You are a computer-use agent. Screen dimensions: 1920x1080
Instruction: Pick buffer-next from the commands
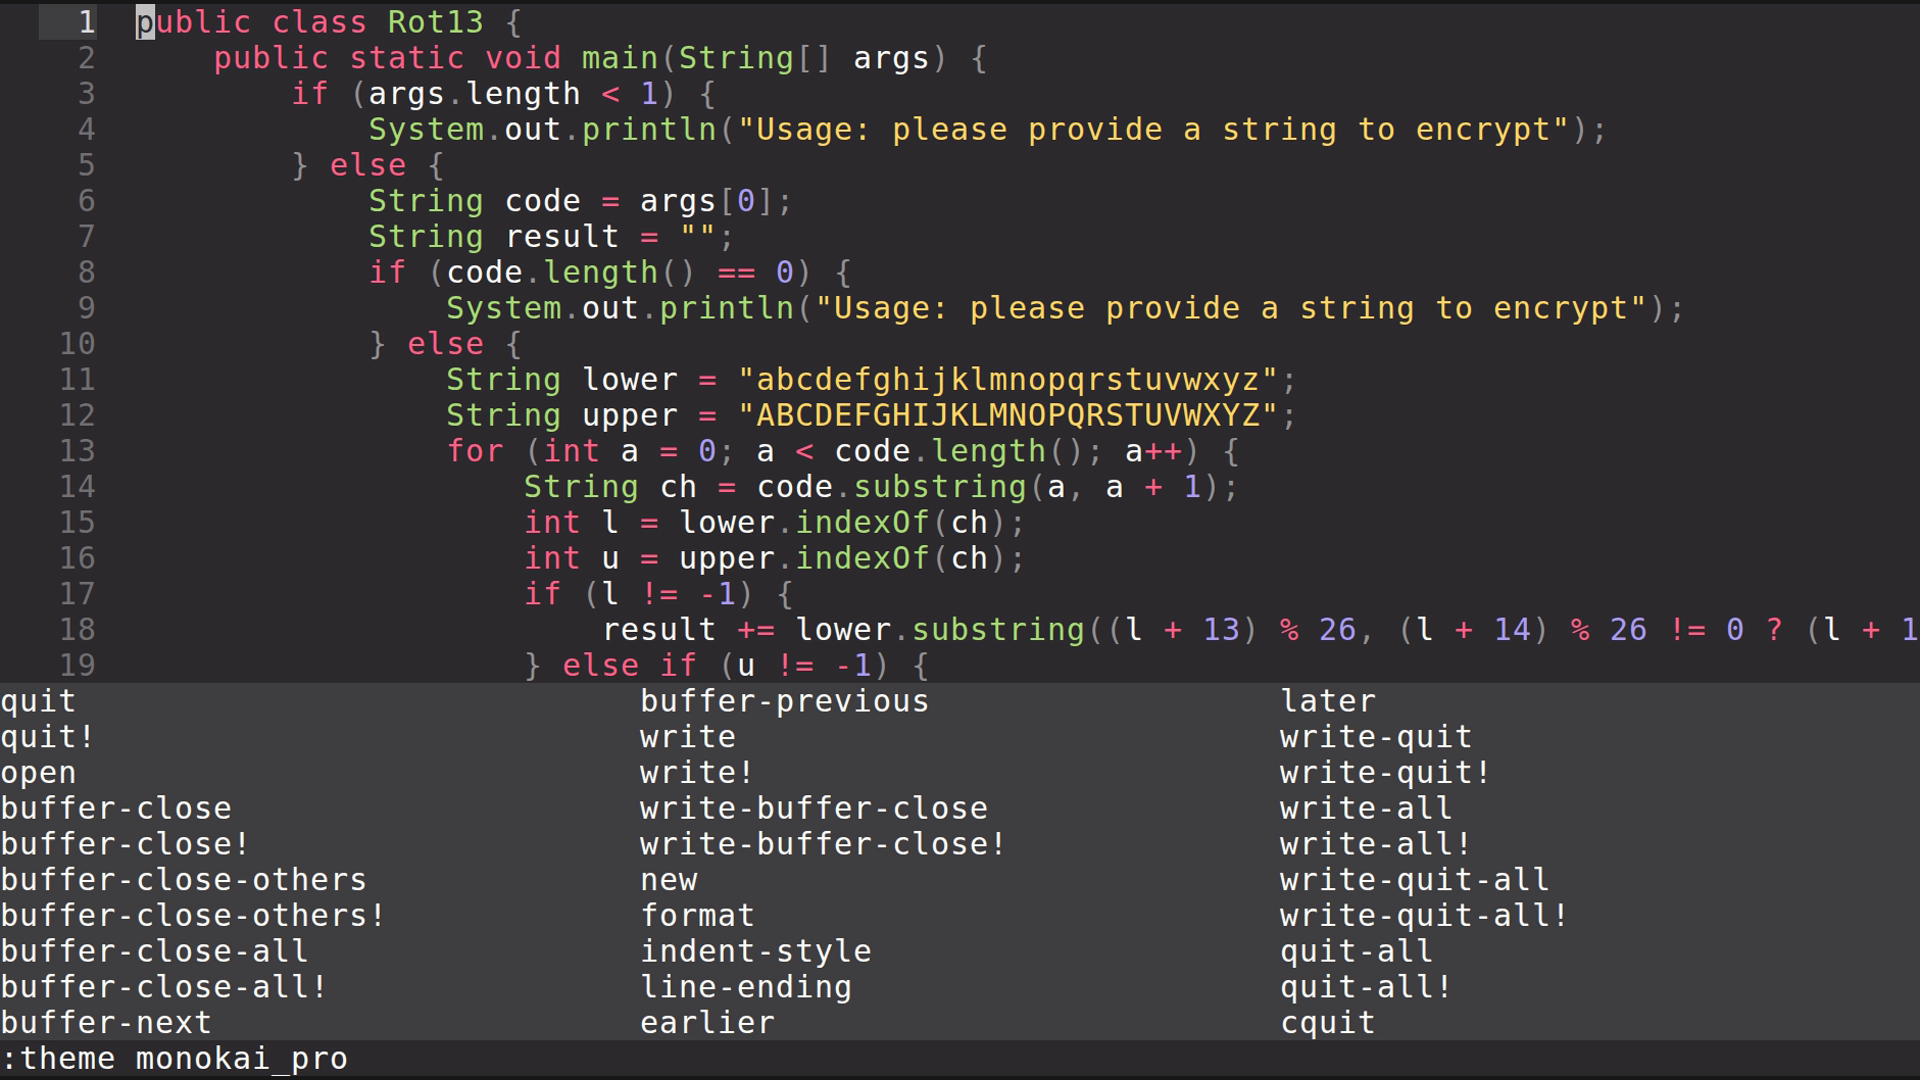click(105, 1022)
